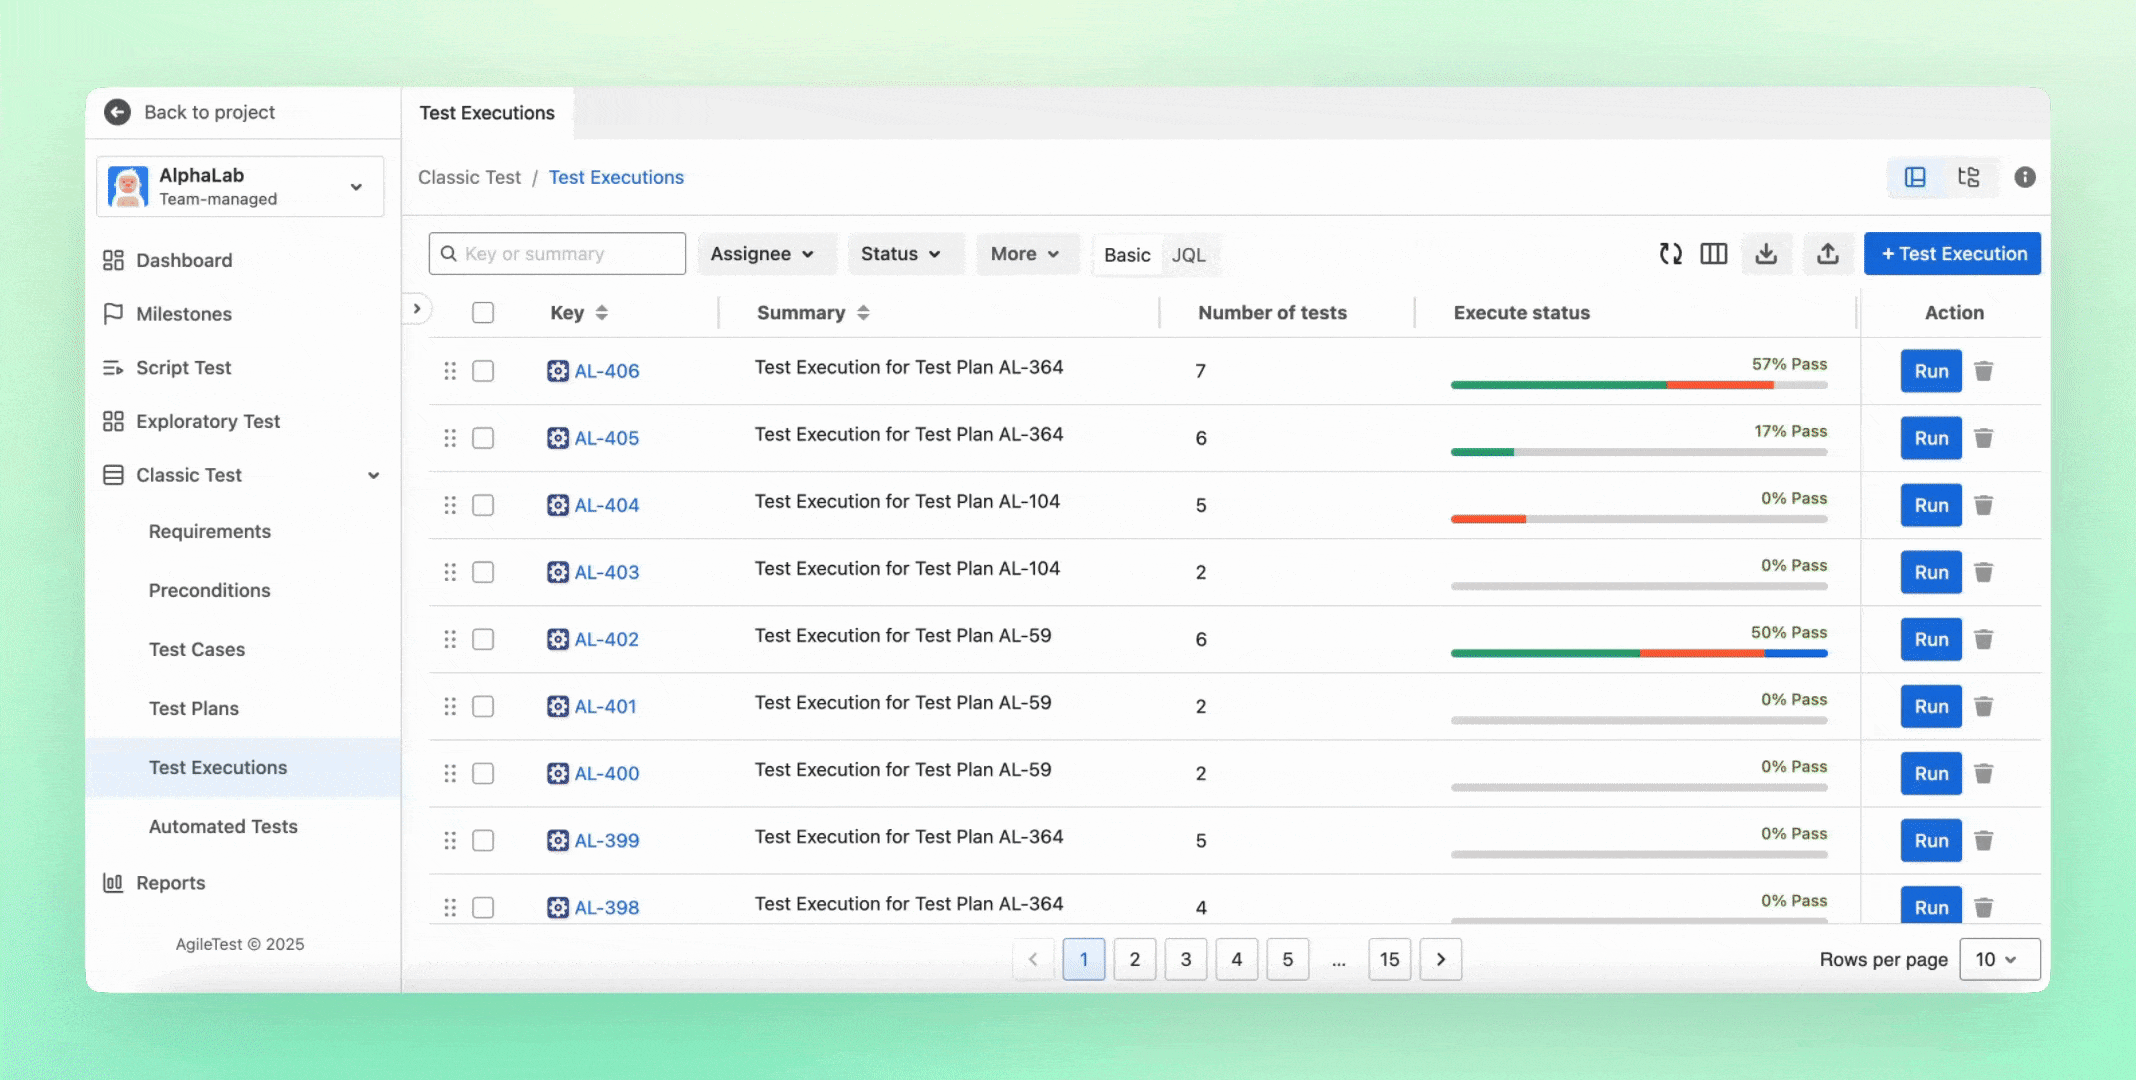The height and width of the screenshot is (1080, 2136).
Task: Expand the AlphaLab project switcher
Action: (356, 186)
